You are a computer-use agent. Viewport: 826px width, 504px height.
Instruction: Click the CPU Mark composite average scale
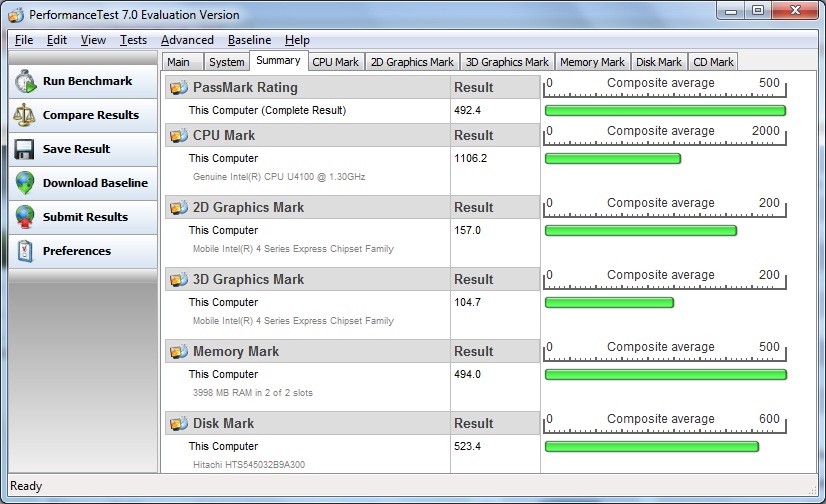point(665,135)
